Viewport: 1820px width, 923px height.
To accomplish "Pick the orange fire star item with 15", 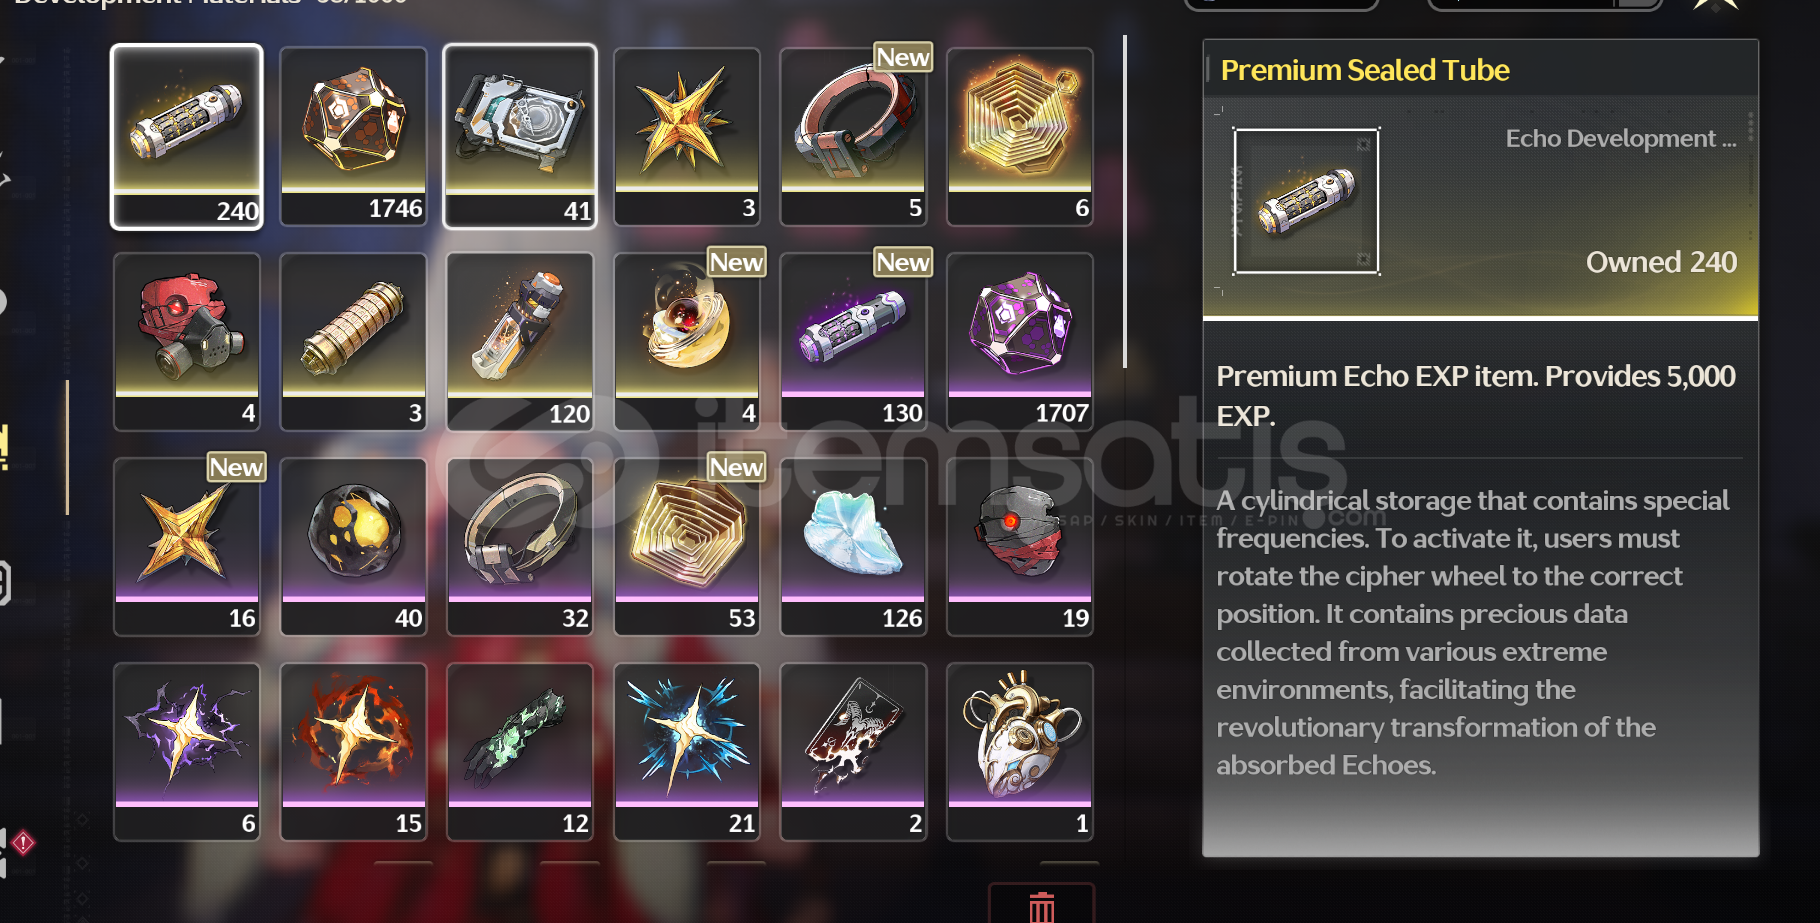I will click(x=354, y=752).
